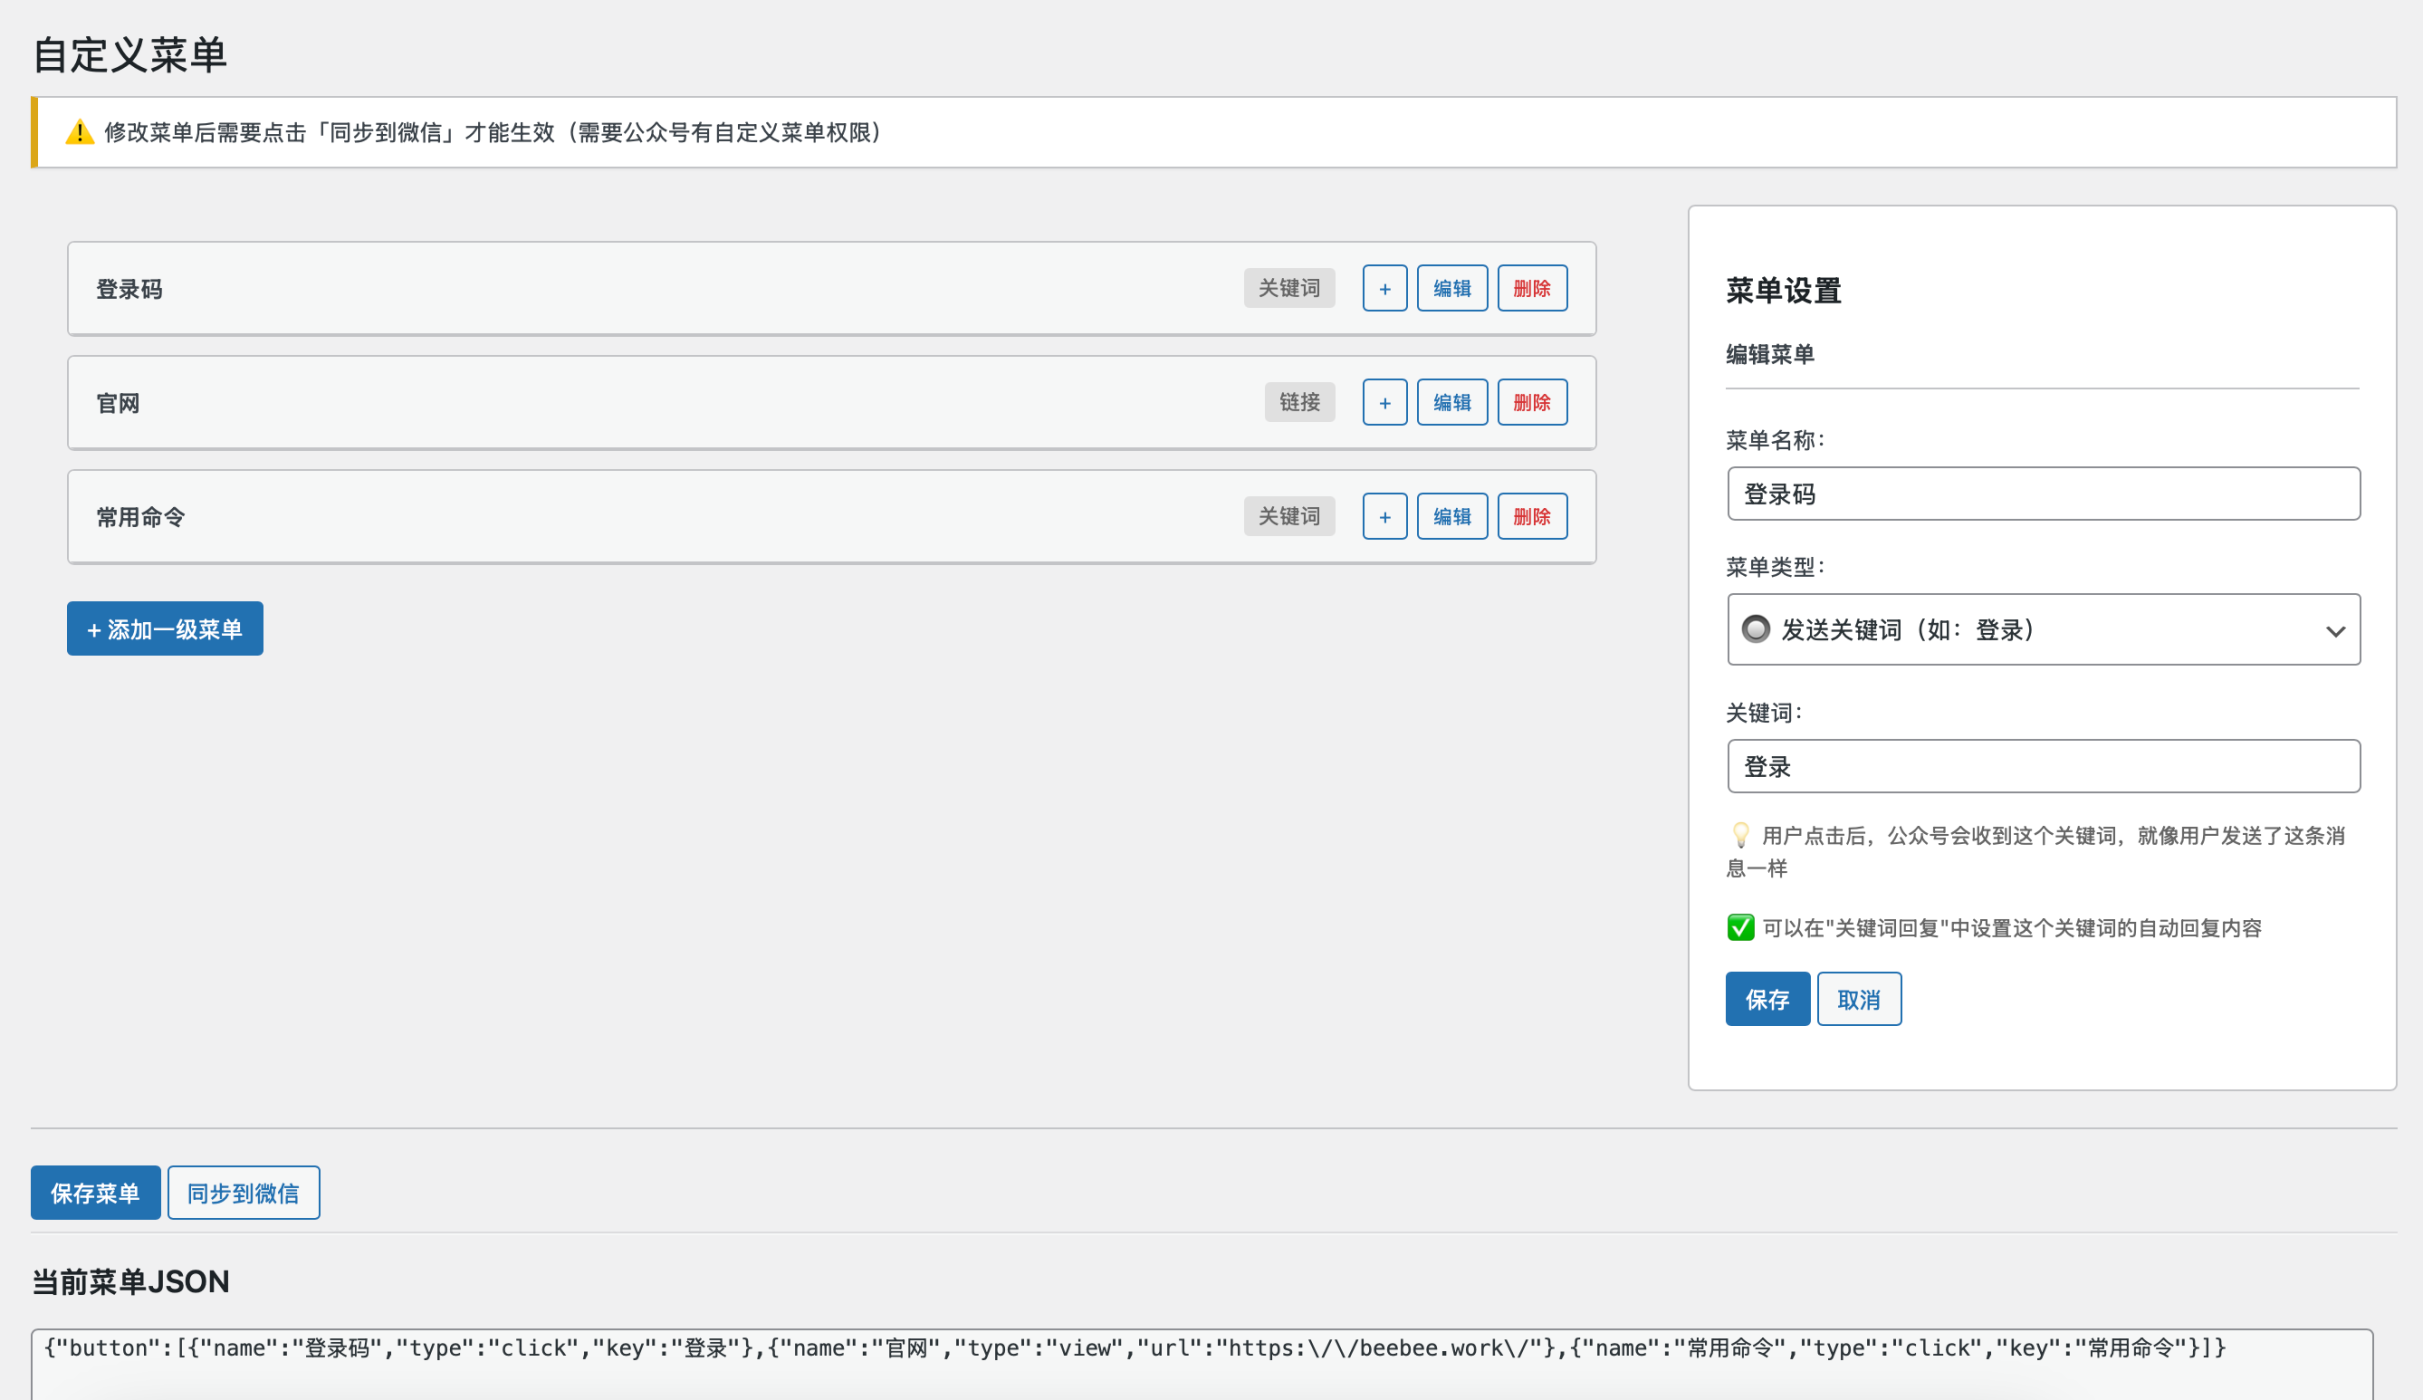Focus the 菜单名称 input field
The image size is (2423, 1400).
point(2042,494)
